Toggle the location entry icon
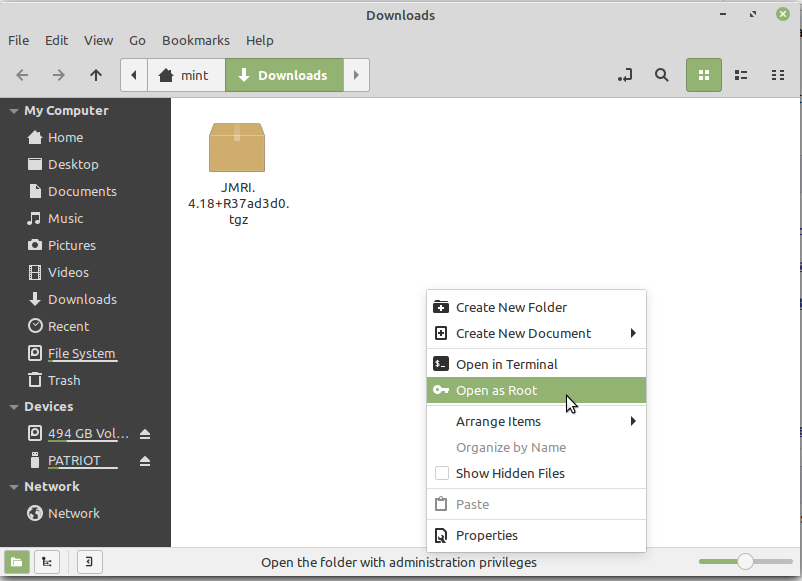802x581 pixels. (x=625, y=75)
